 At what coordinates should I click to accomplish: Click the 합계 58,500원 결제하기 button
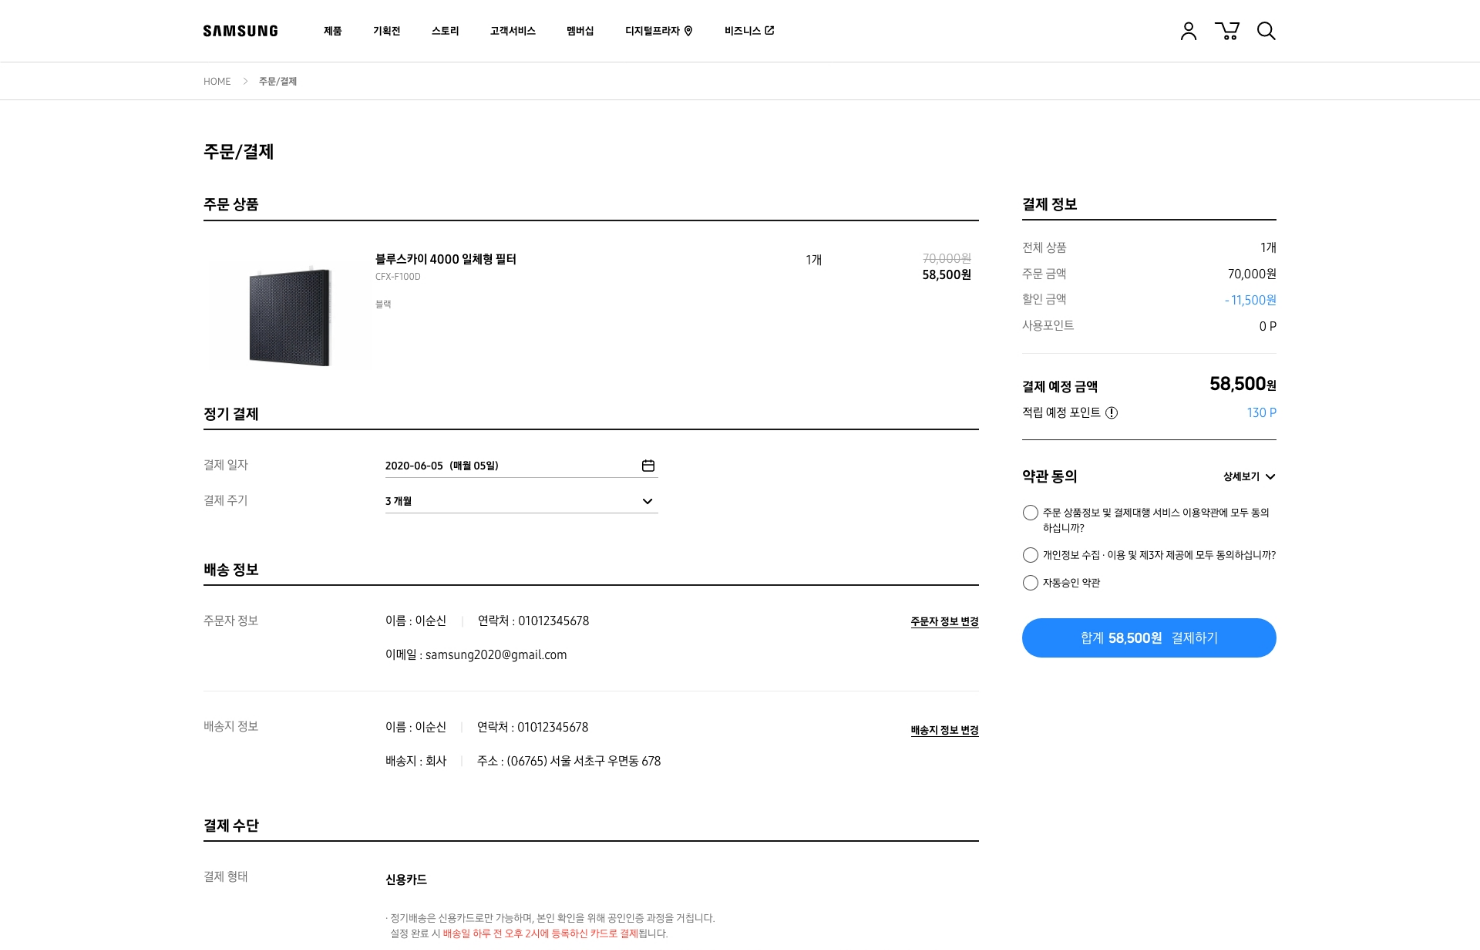click(x=1149, y=638)
